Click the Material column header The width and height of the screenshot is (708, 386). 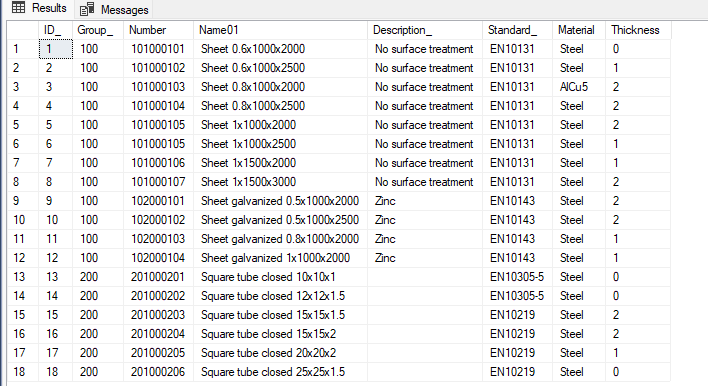(579, 30)
